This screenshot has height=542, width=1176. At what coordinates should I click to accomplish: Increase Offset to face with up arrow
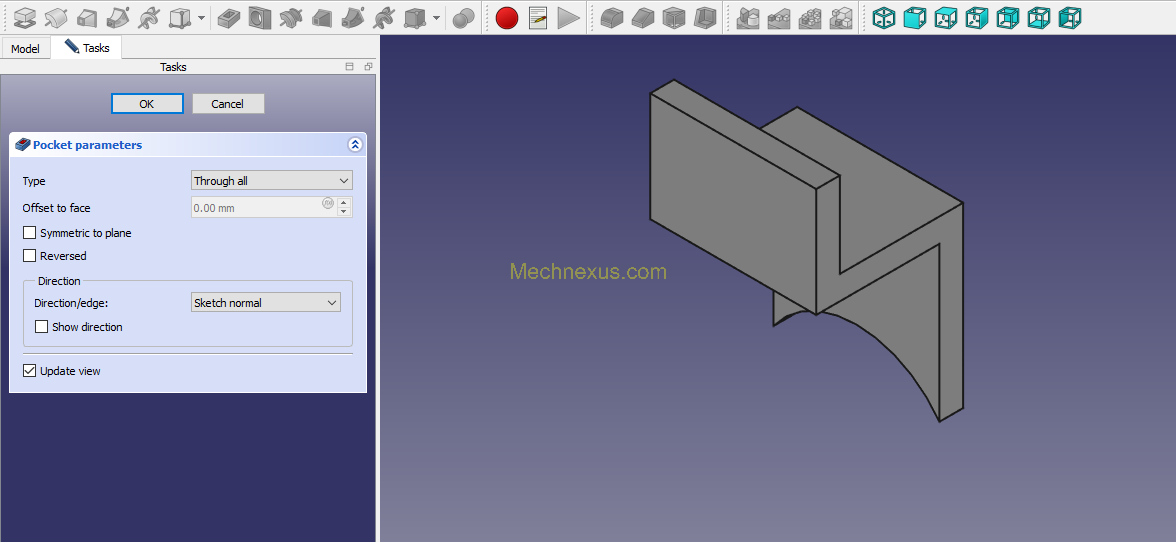coord(344,202)
